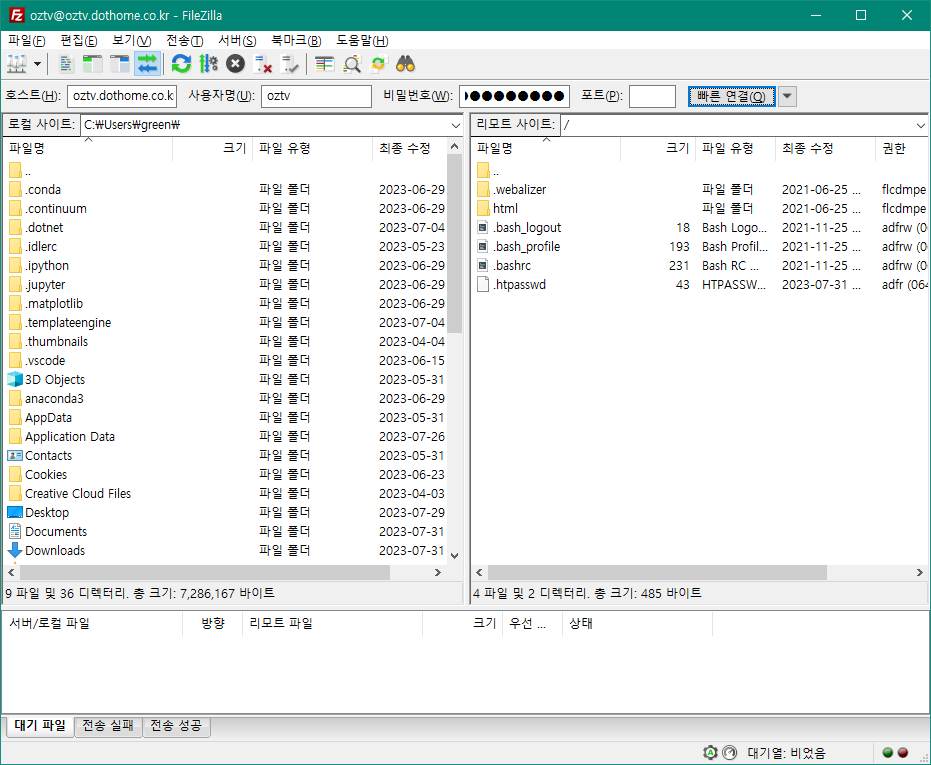Select remote .webalizer folder icon
Screen dimensions: 931x765
(483, 189)
